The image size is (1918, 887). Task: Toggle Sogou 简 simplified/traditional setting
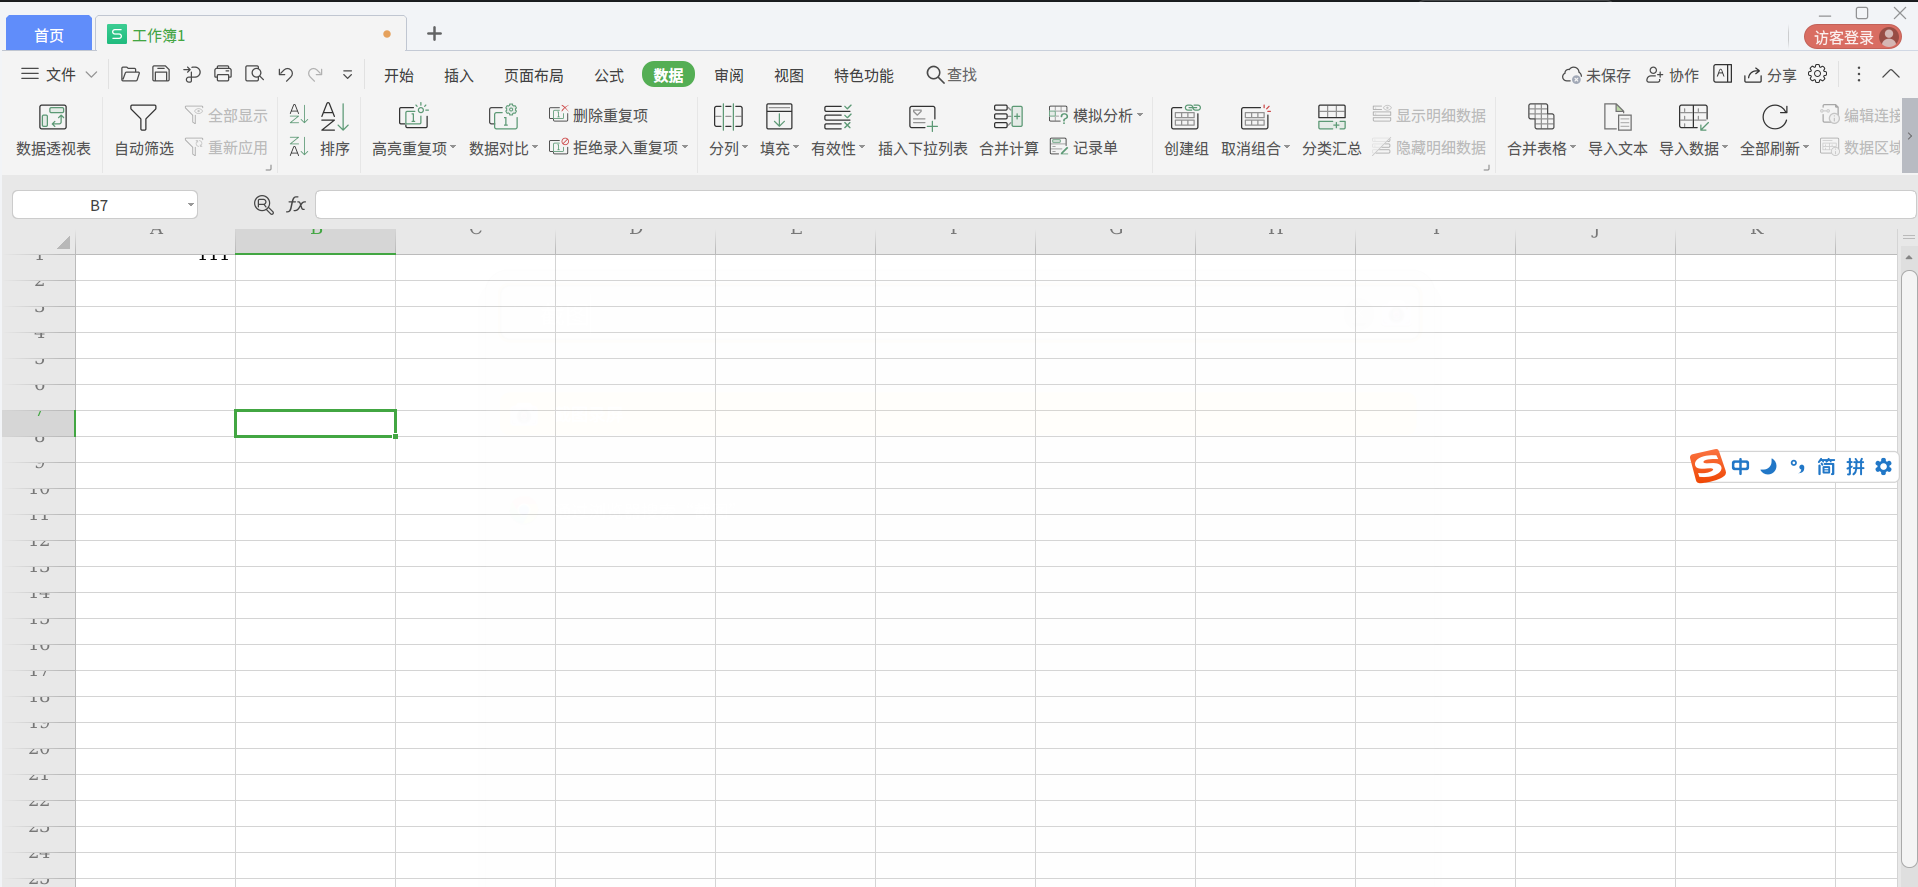click(x=1826, y=467)
